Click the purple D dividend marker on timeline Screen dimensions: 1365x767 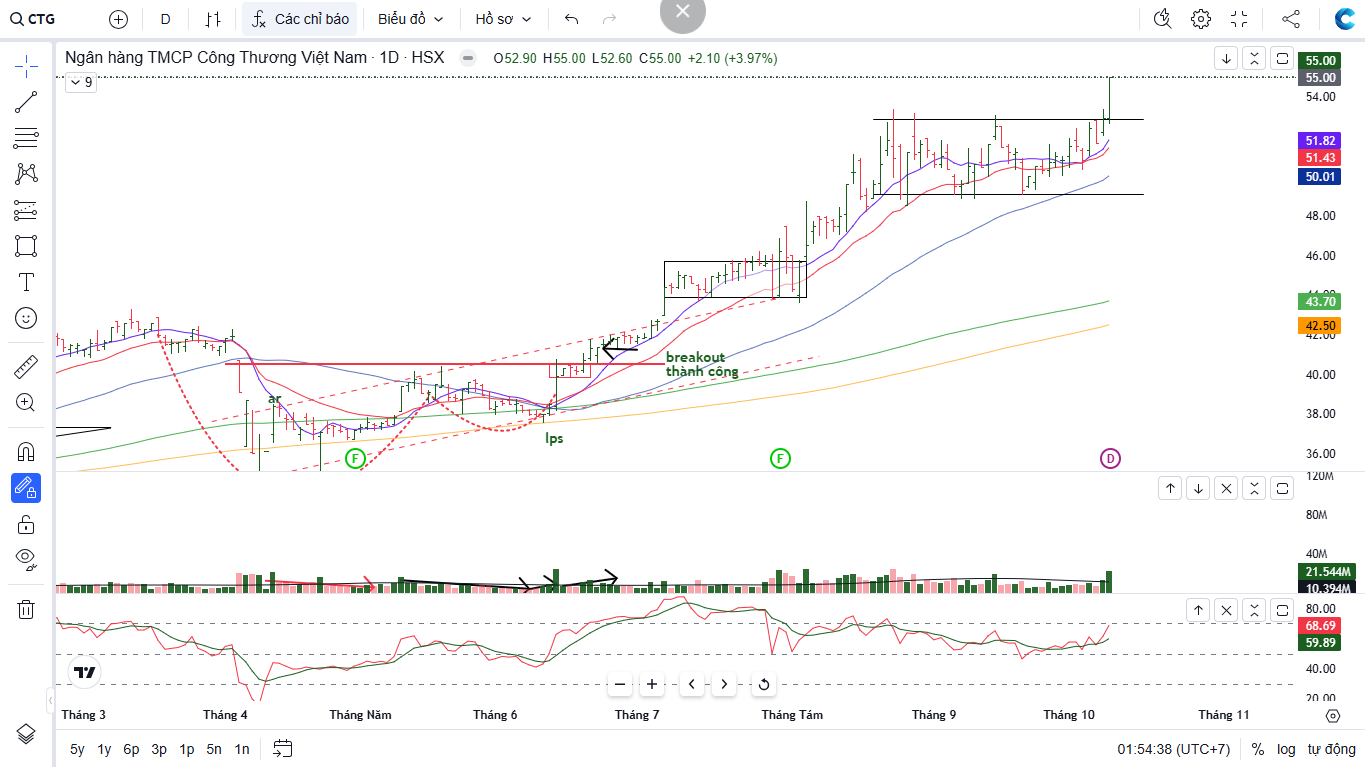click(1110, 459)
